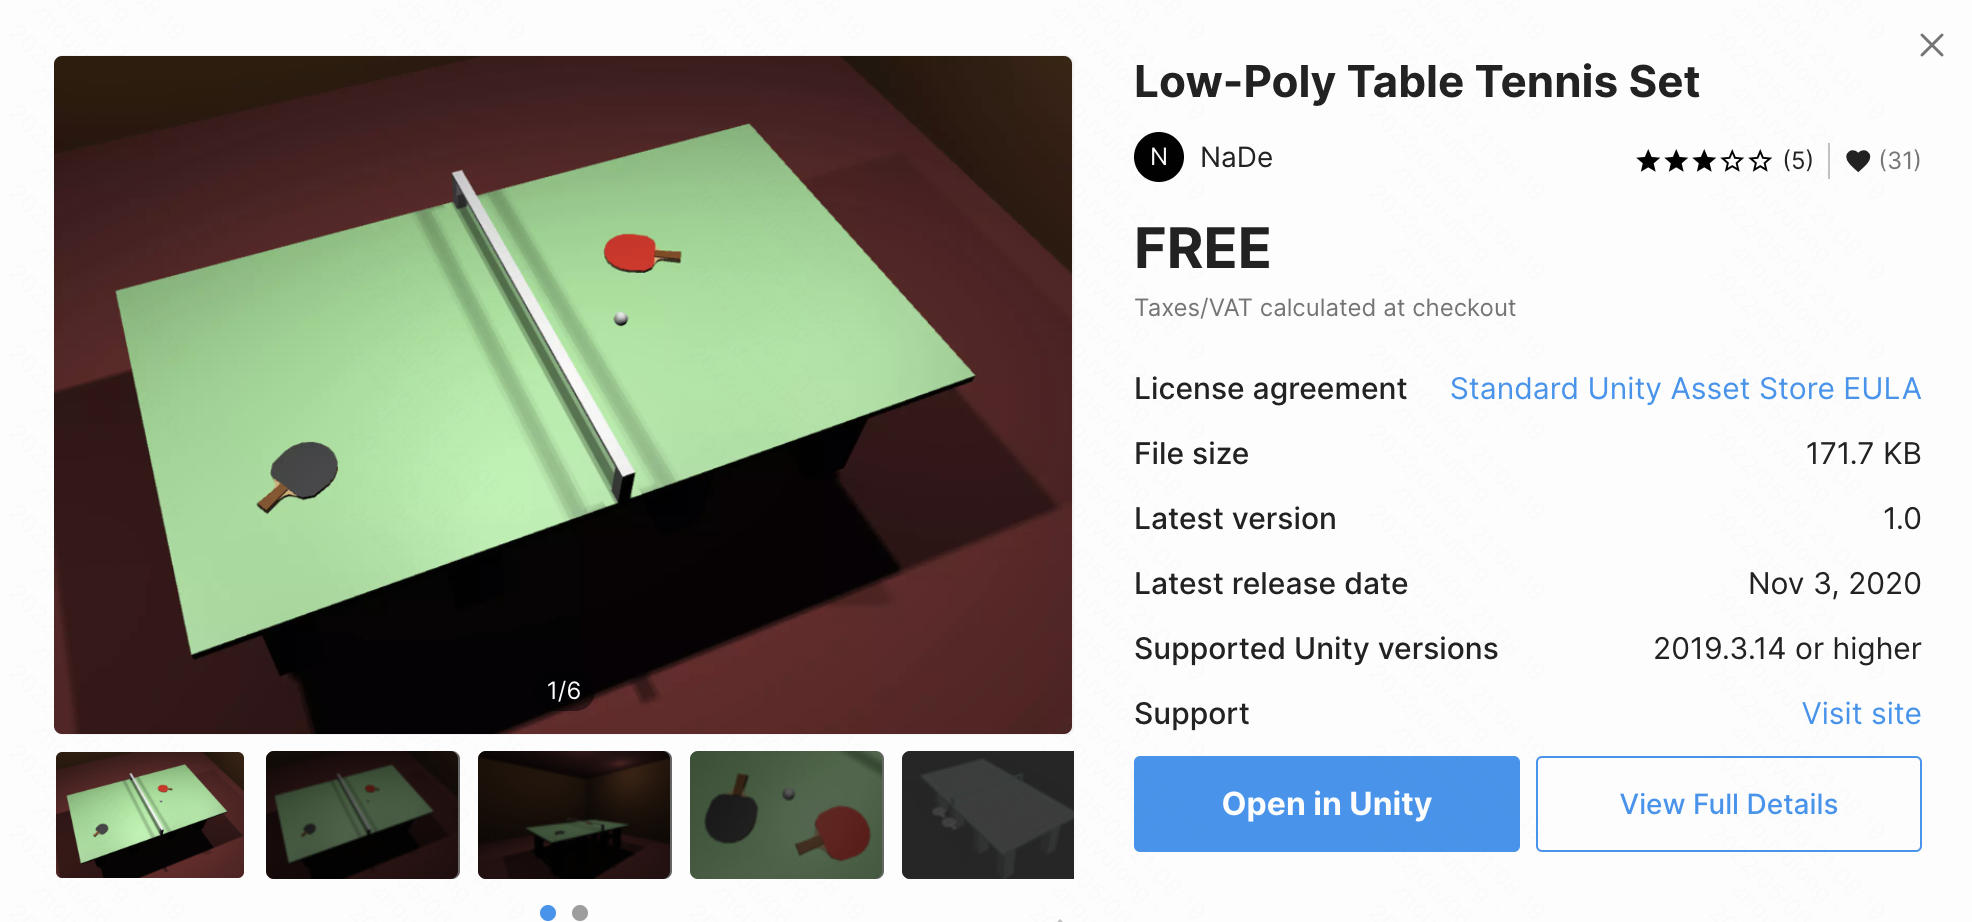This screenshot has height=922, width=1972.
Task: Open Standard Unity Asset Store EULA link
Action: (x=1685, y=389)
